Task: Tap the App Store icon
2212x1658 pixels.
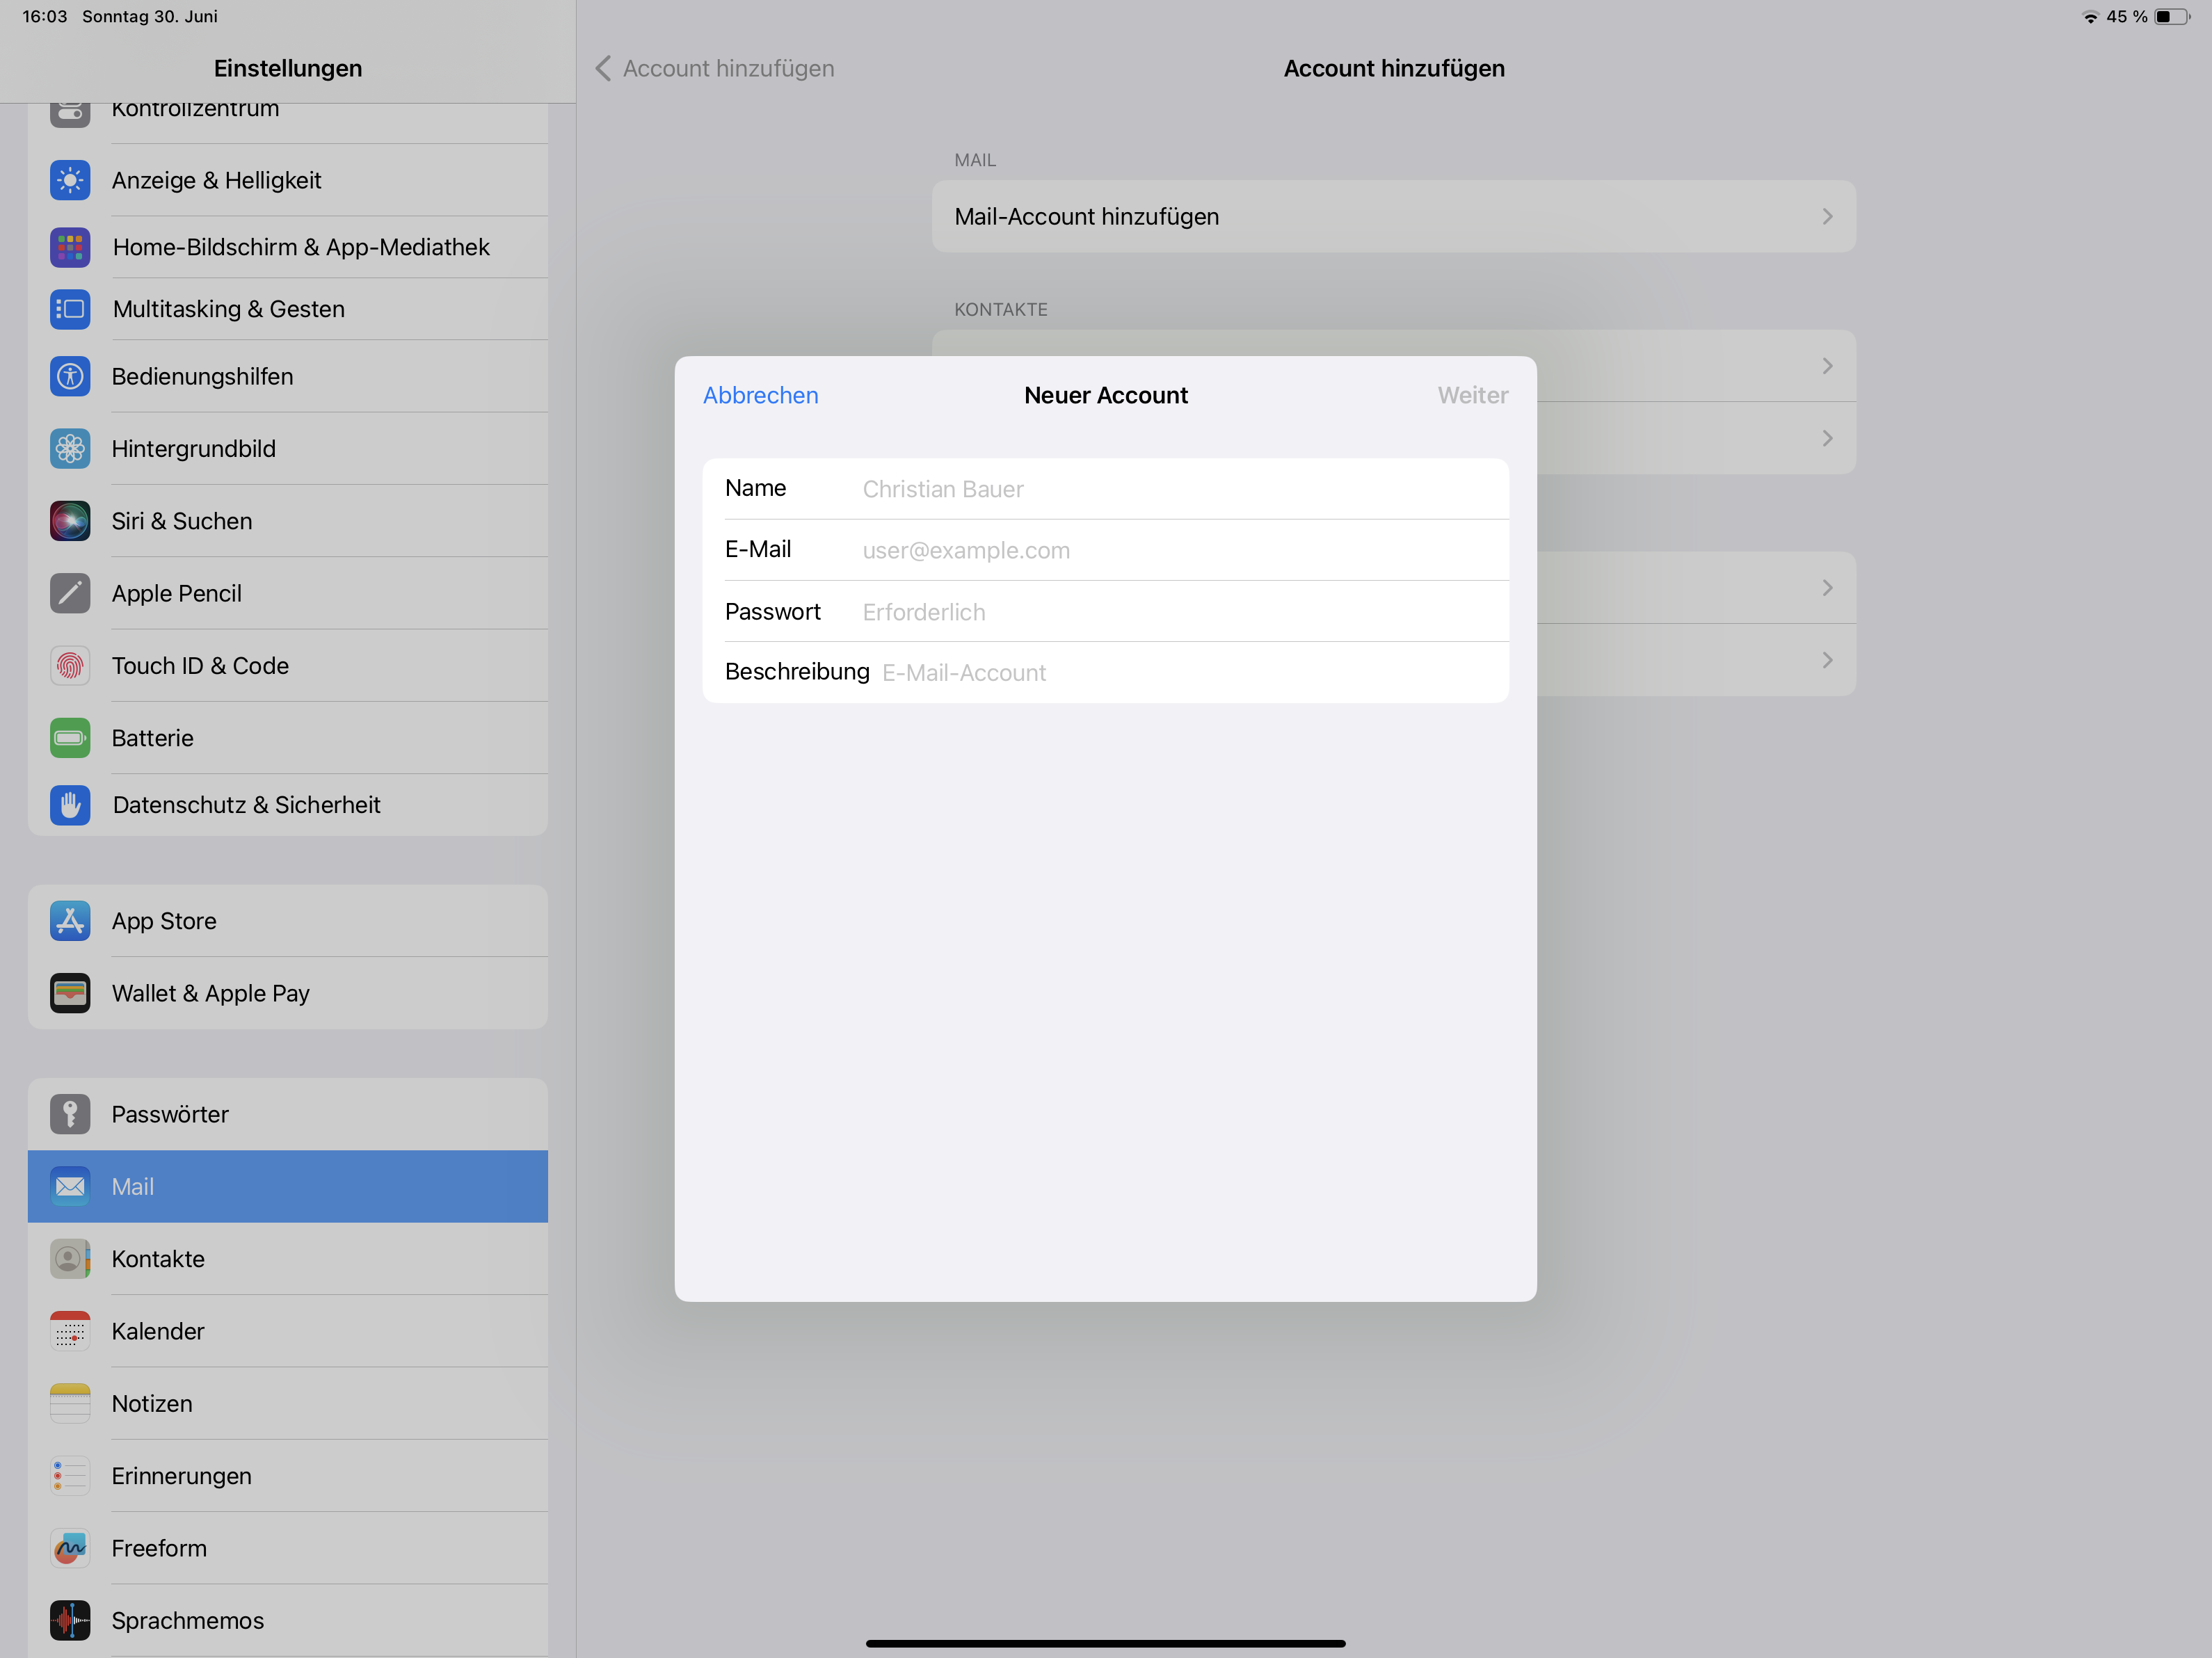Action: (x=70, y=921)
